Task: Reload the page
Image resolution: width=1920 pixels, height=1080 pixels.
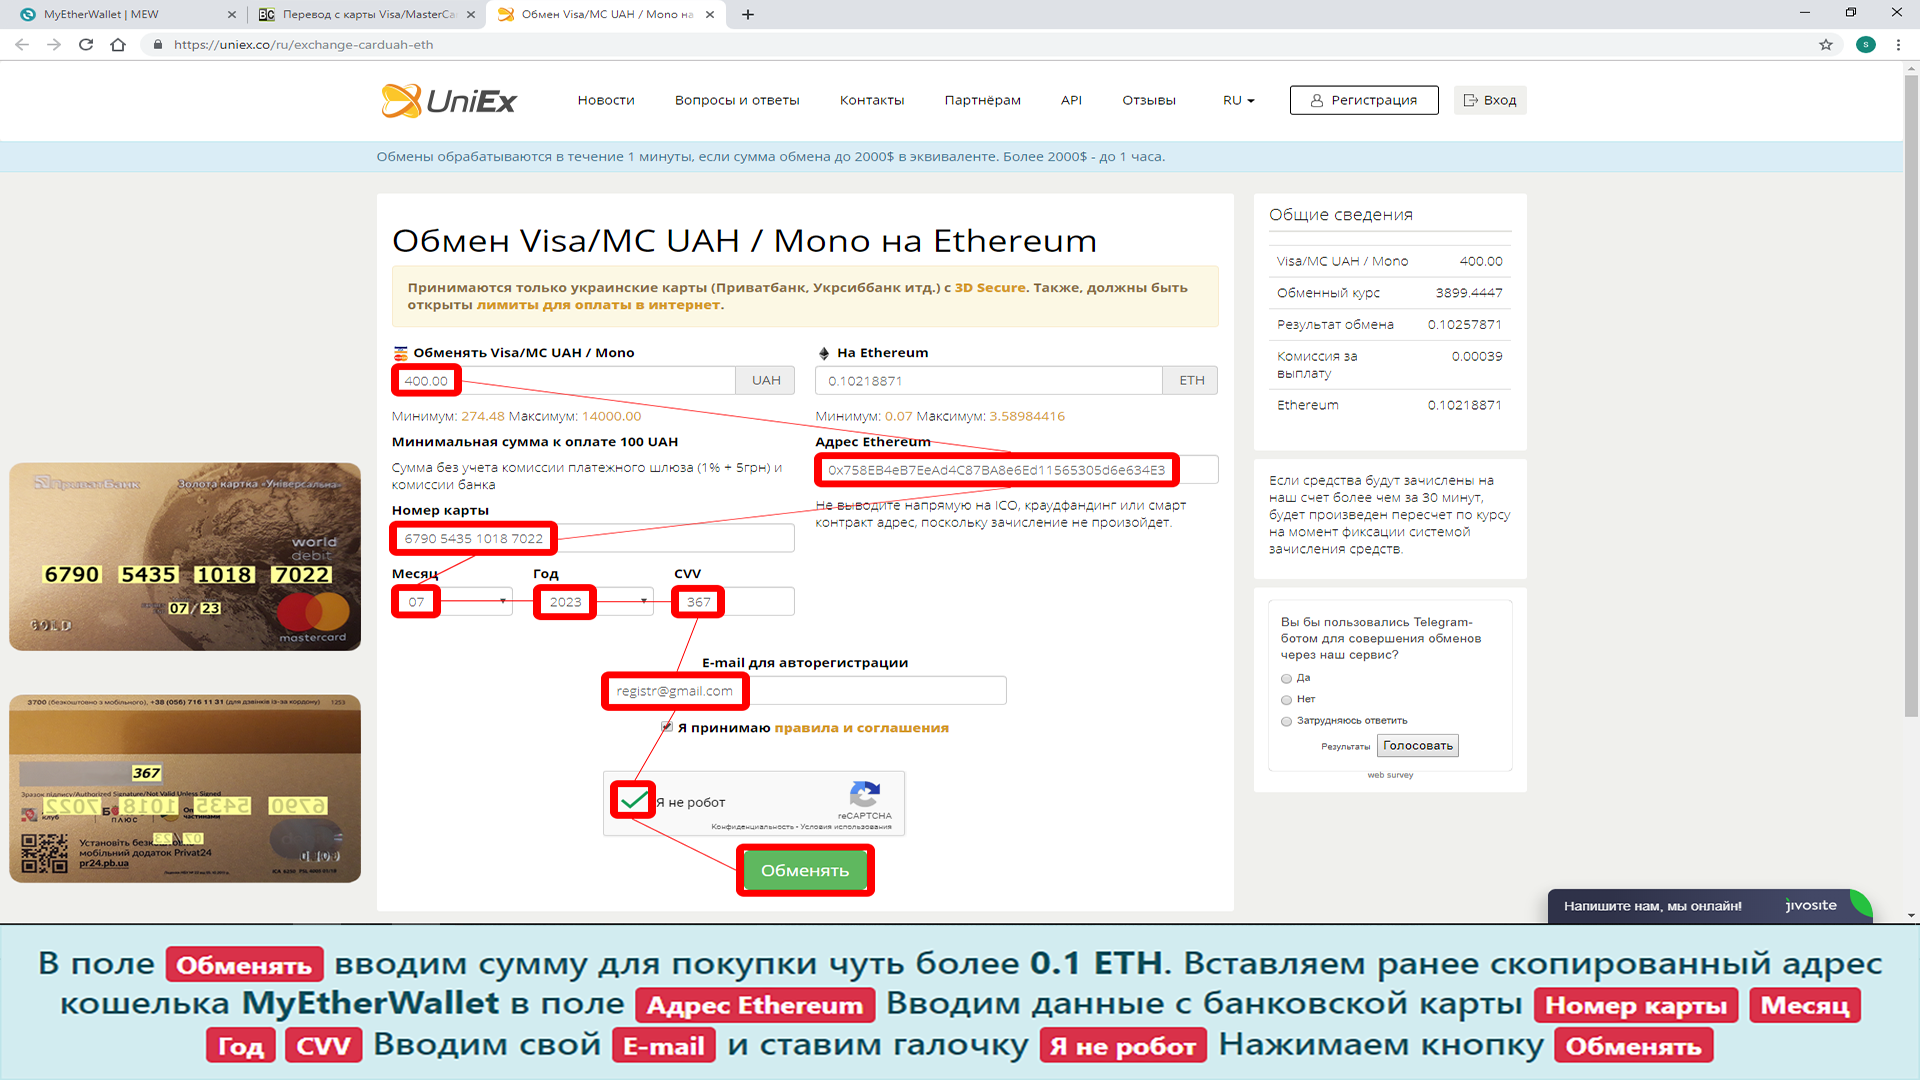Action: pyautogui.click(x=86, y=45)
